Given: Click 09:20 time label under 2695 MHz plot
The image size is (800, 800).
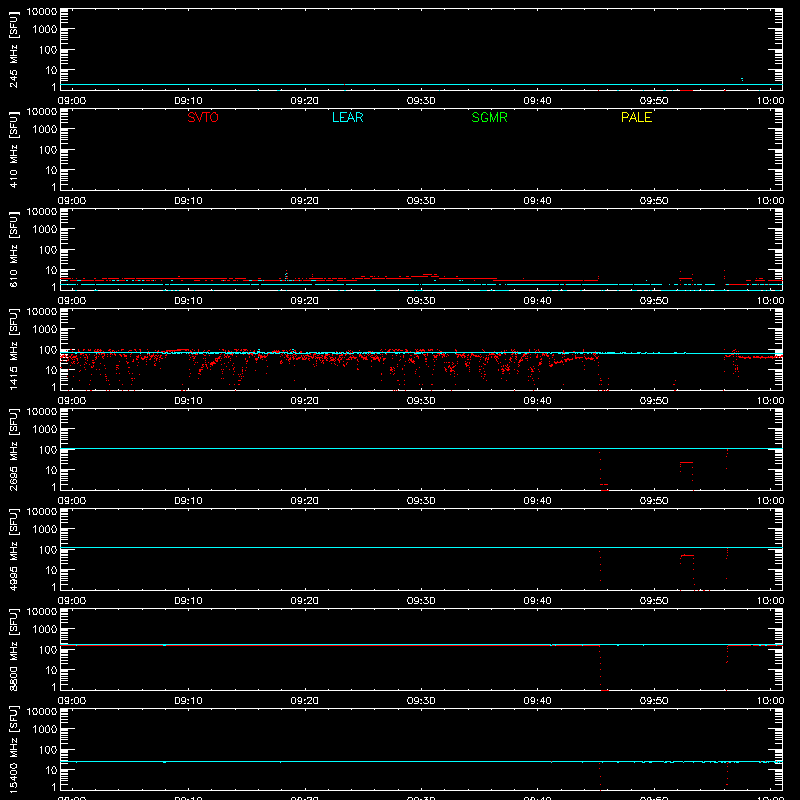Looking at the screenshot, I should point(305,501).
